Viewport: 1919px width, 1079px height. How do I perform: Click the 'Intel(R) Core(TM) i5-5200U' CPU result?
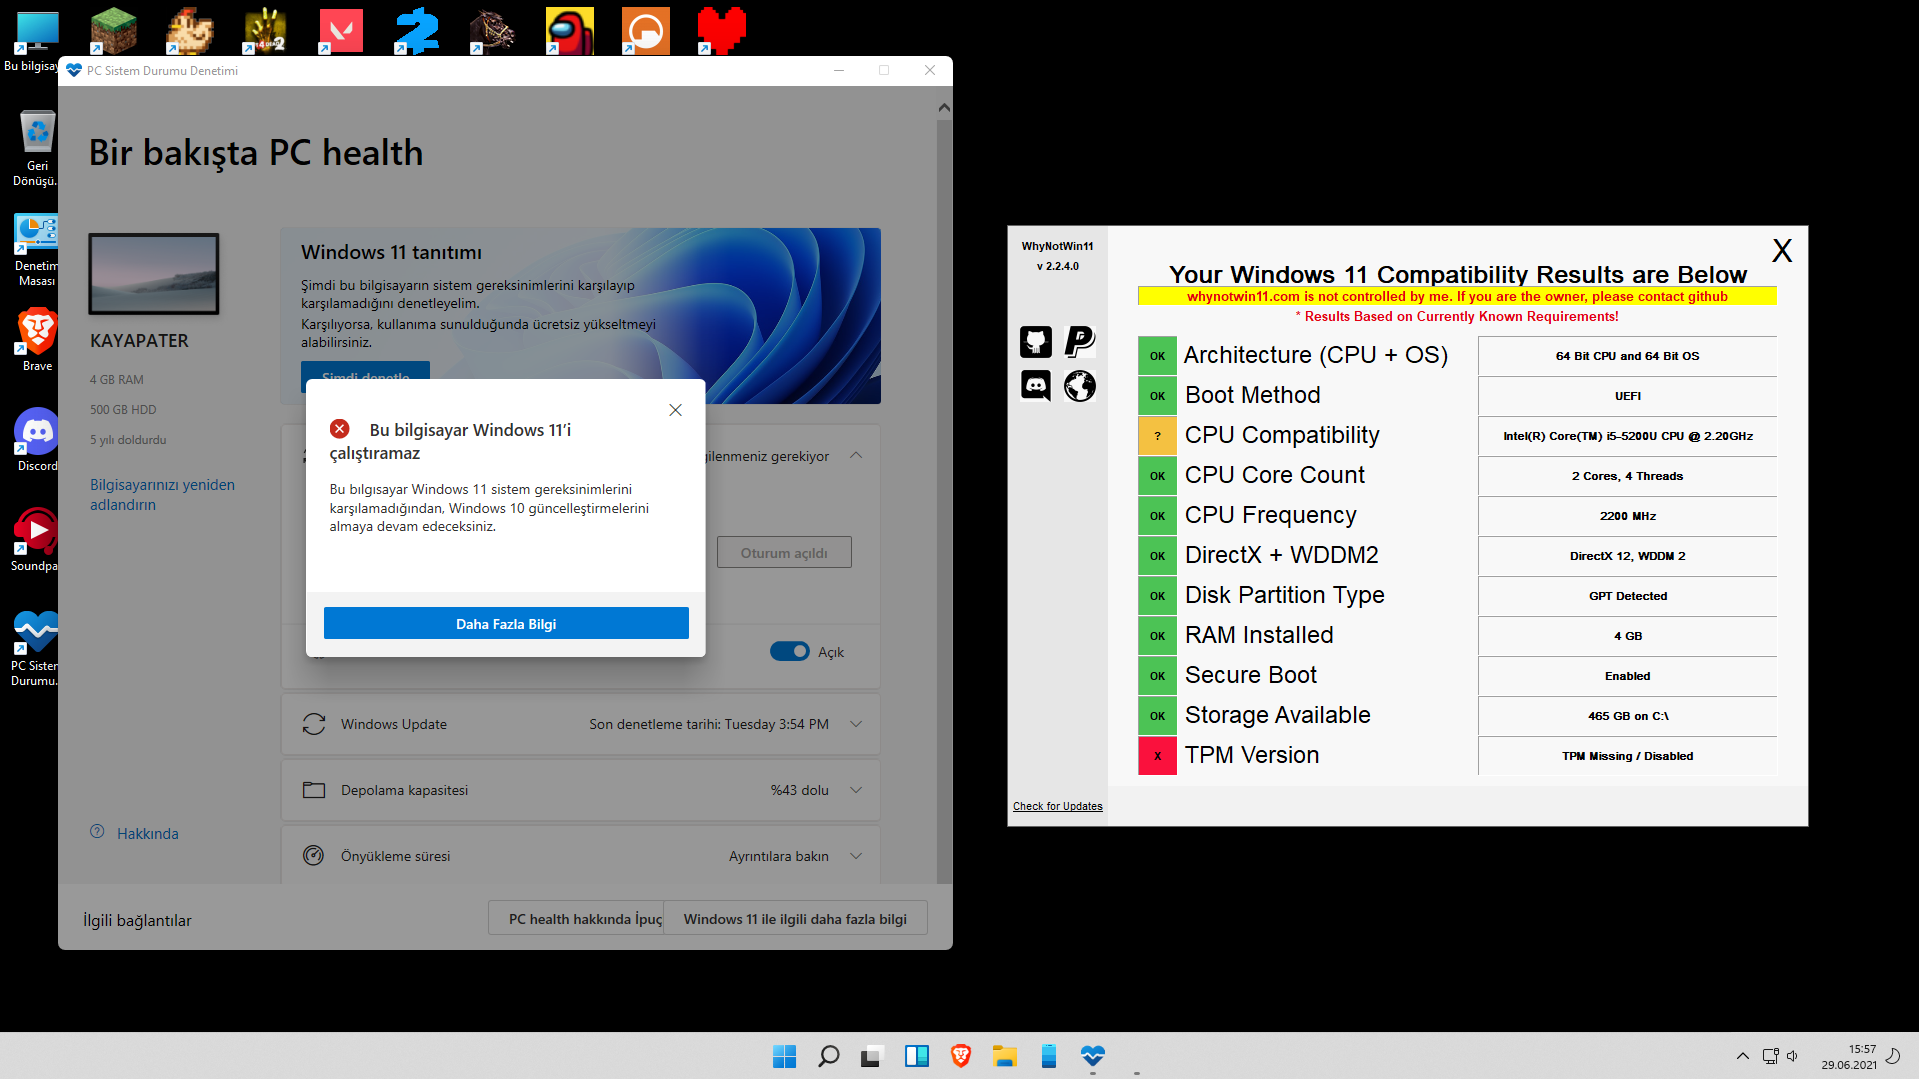[1627, 436]
